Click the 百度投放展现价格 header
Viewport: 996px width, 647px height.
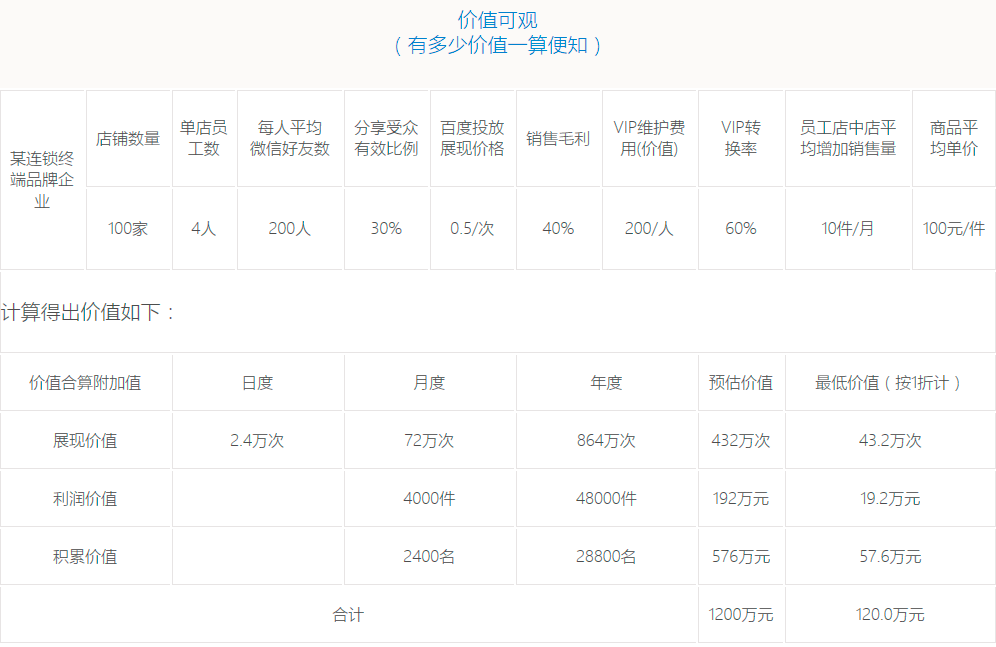coord(472,138)
